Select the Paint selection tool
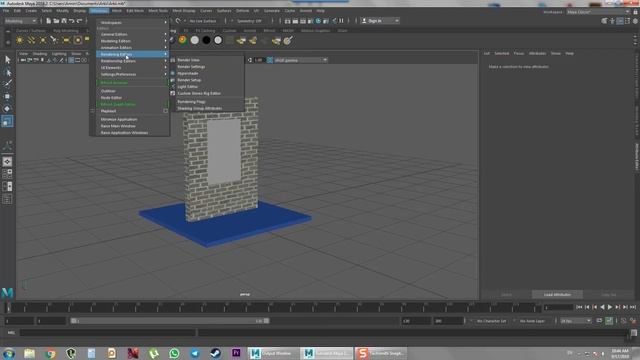640x360 pixels. pos(7,84)
